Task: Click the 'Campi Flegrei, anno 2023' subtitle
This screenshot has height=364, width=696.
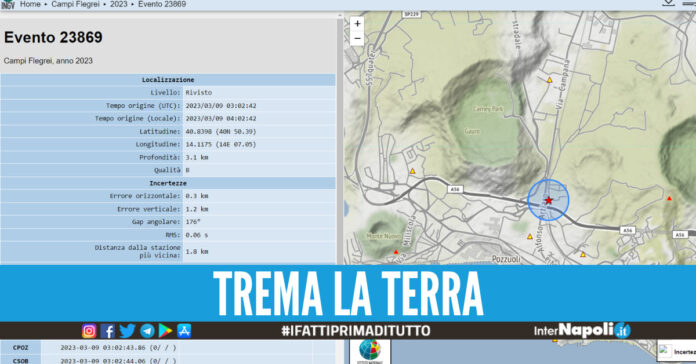Action: [48, 61]
